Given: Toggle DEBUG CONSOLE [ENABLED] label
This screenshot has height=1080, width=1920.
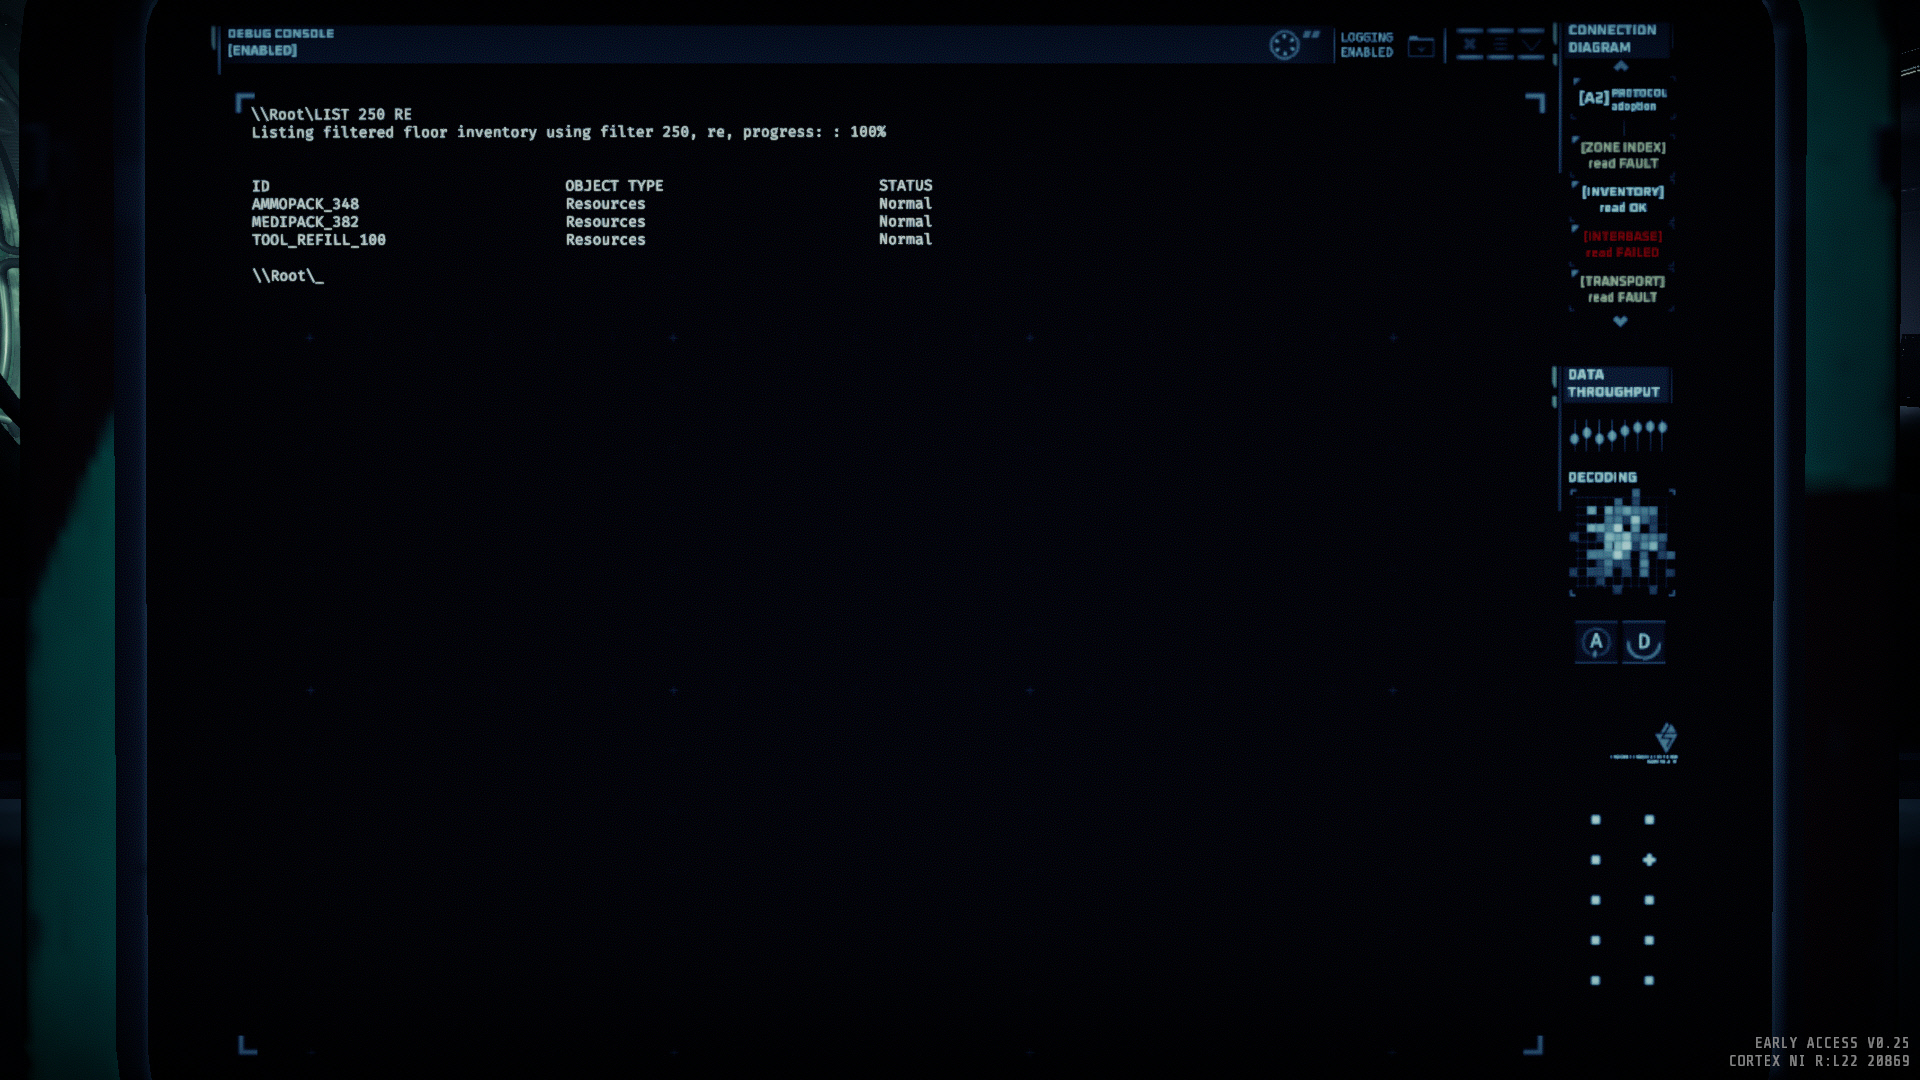Looking at the screenshot, I should coord(280,42).
